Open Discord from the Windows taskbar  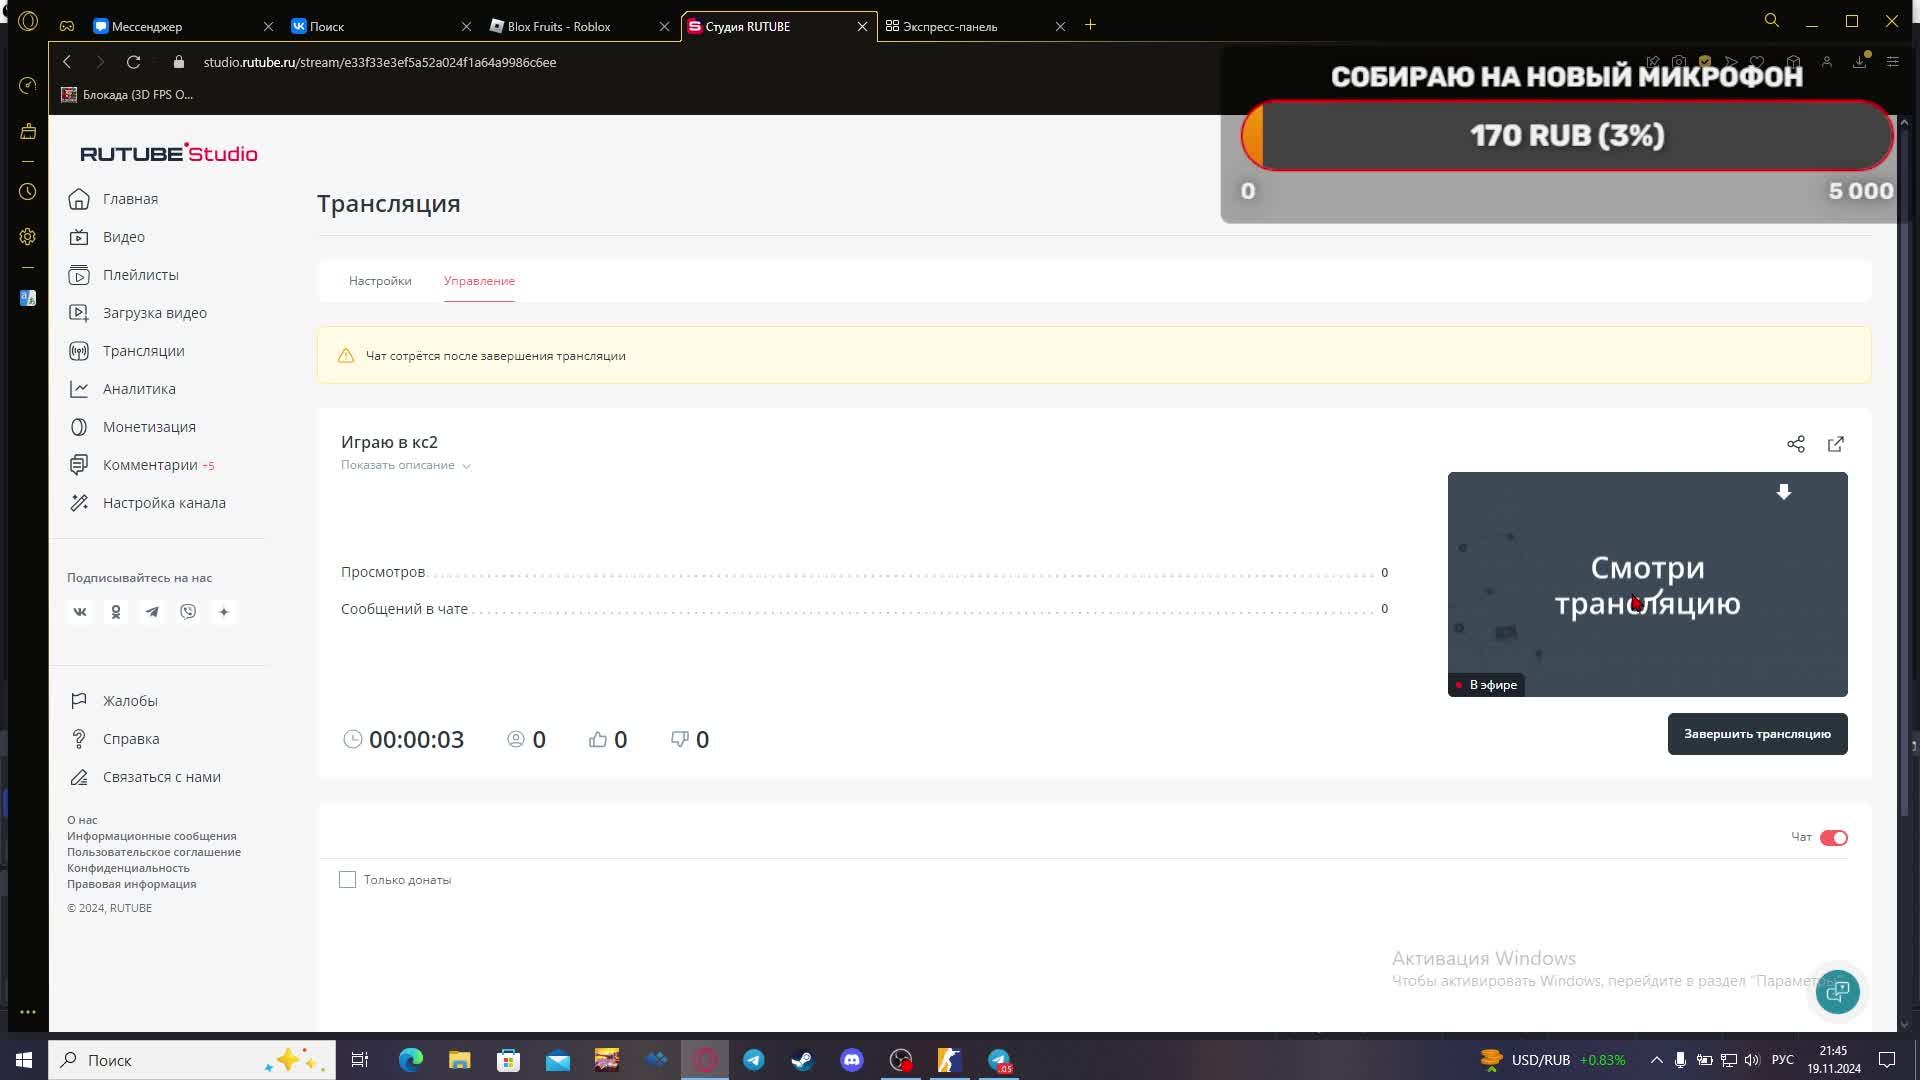tap(852, 1060)
